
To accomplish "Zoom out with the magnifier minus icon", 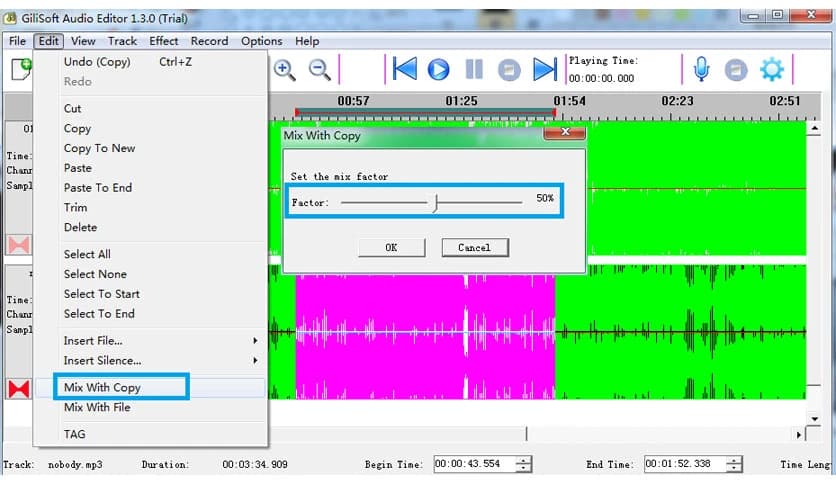I will [320, 70].
